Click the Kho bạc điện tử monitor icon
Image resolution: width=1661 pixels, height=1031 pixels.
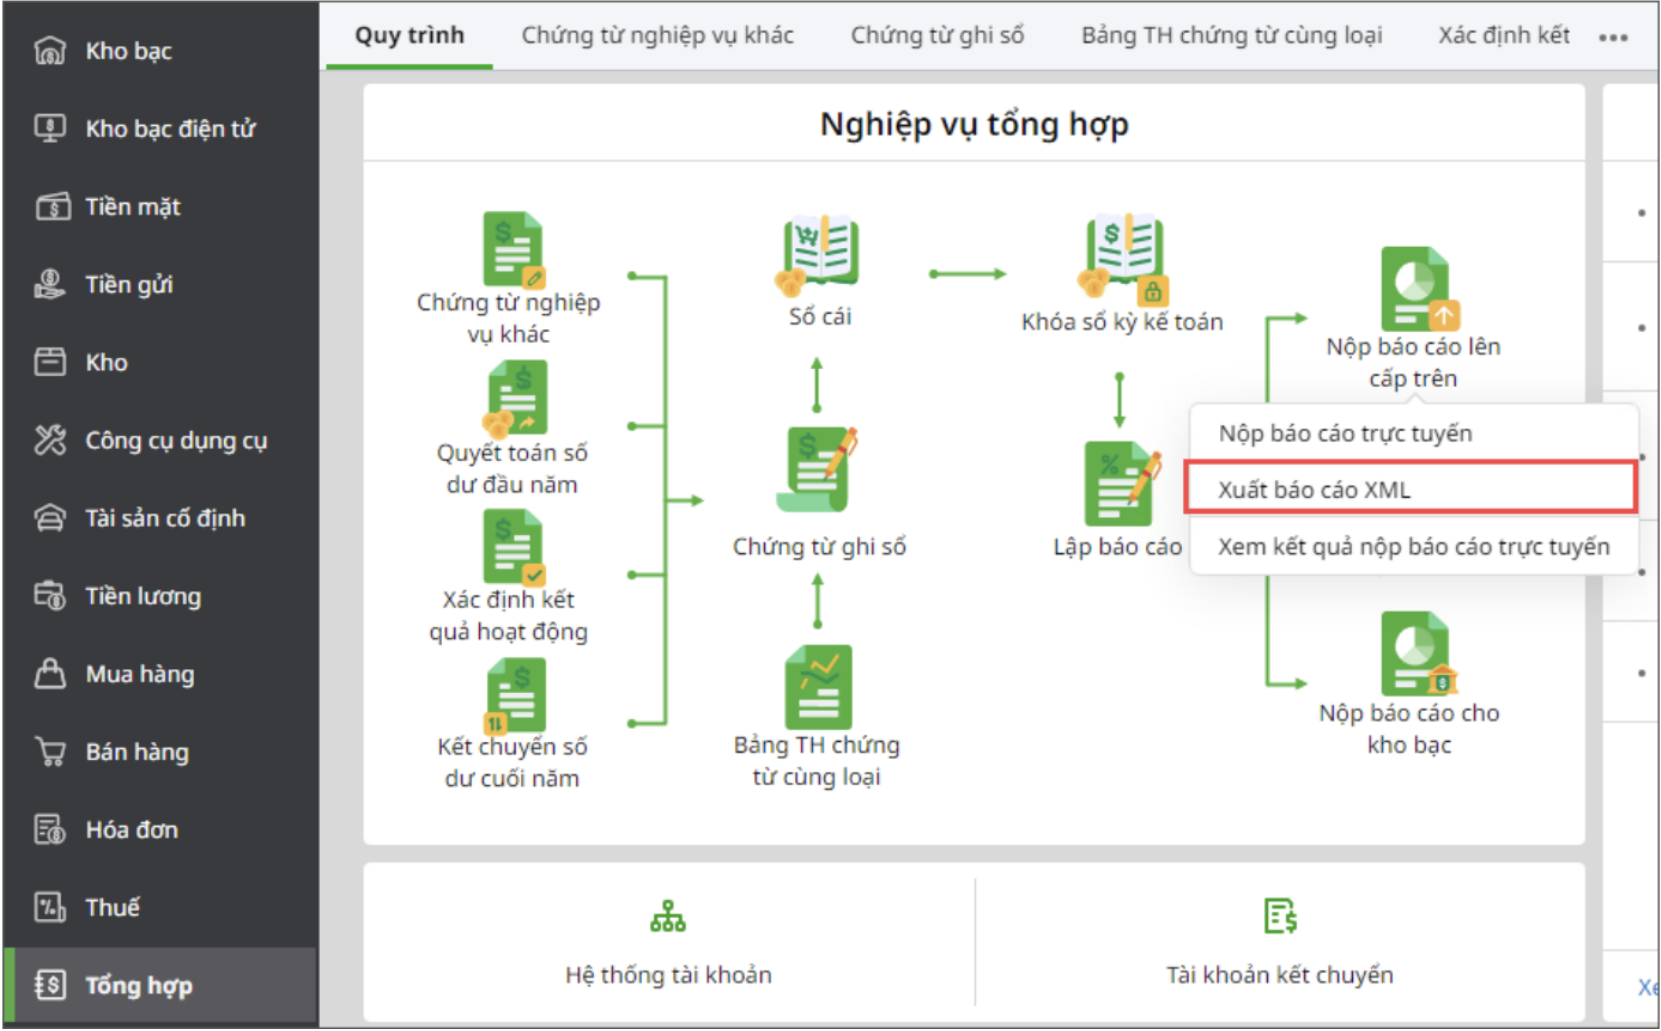[50, 128]
